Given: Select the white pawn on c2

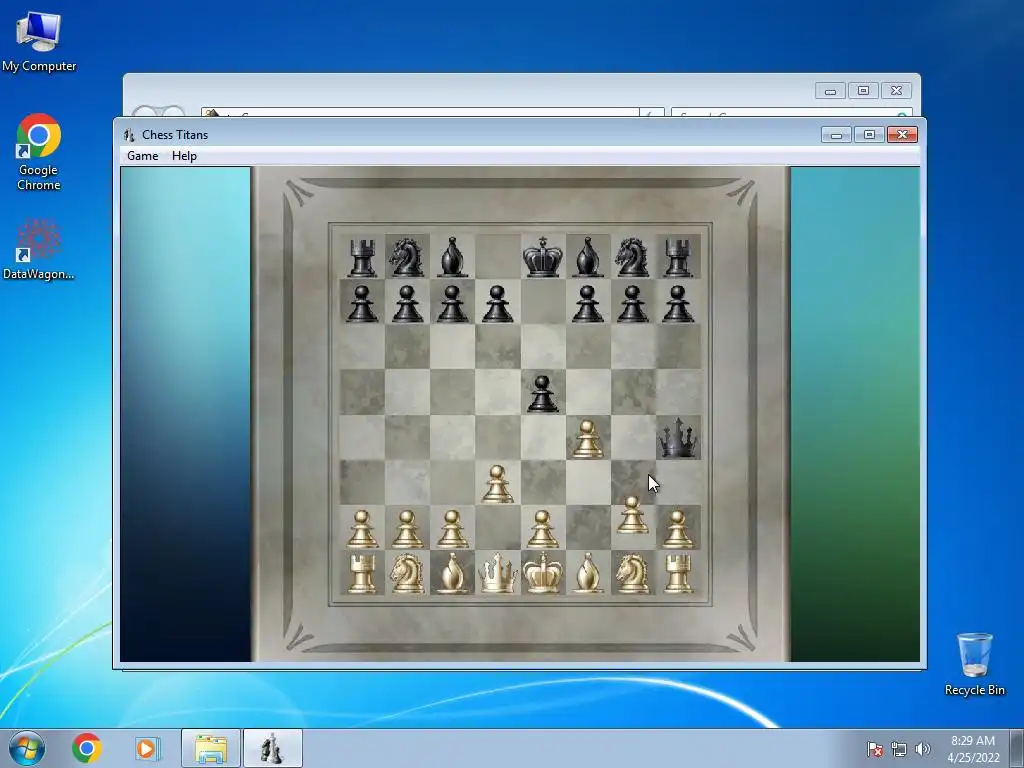Looking at the screenshot, I should [452, 528].
